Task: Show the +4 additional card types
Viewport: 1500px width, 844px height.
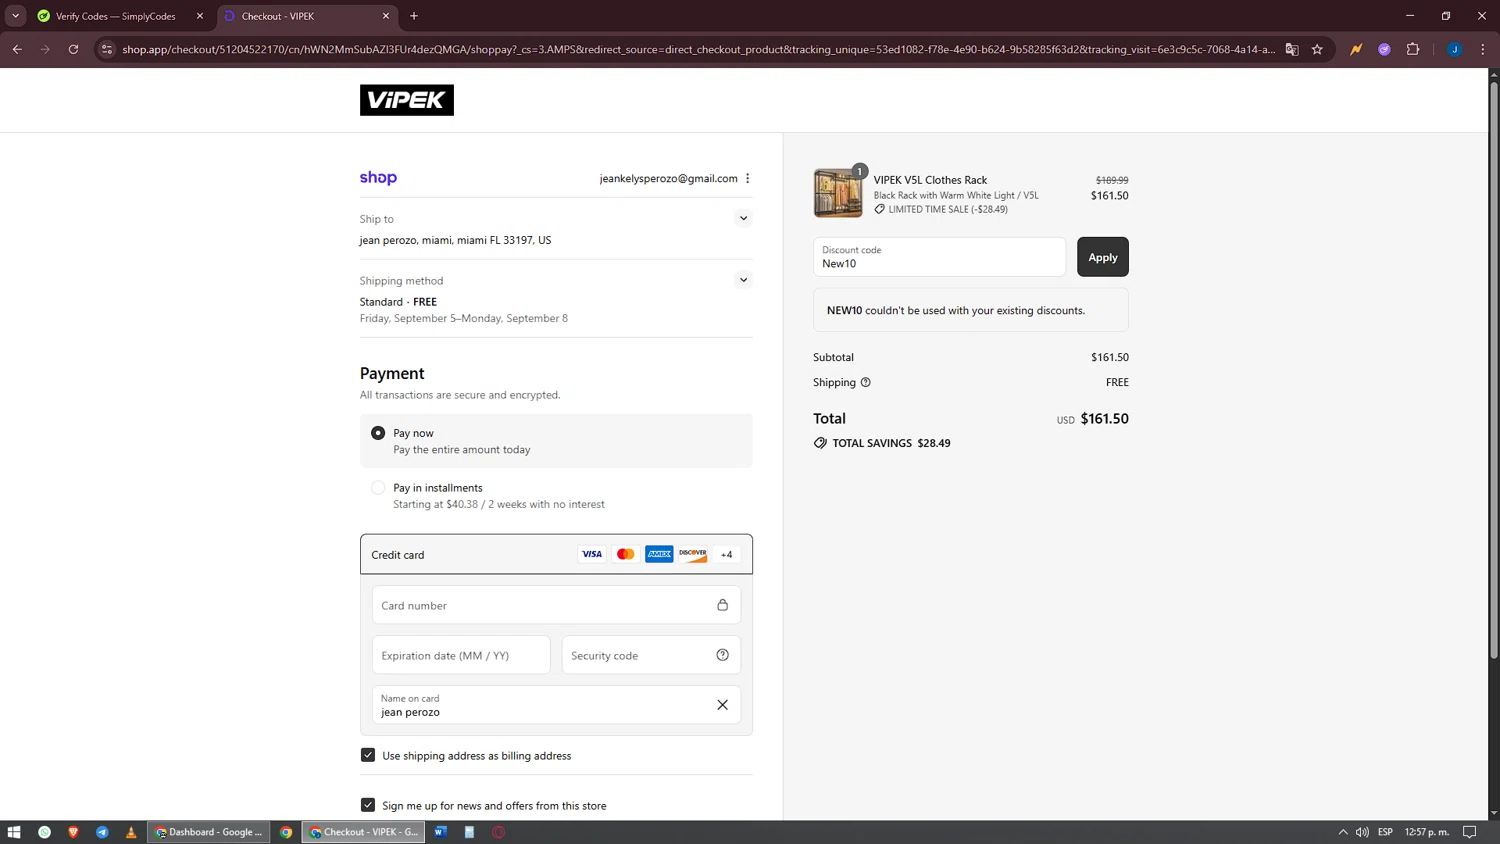Action: coord(727,554)
